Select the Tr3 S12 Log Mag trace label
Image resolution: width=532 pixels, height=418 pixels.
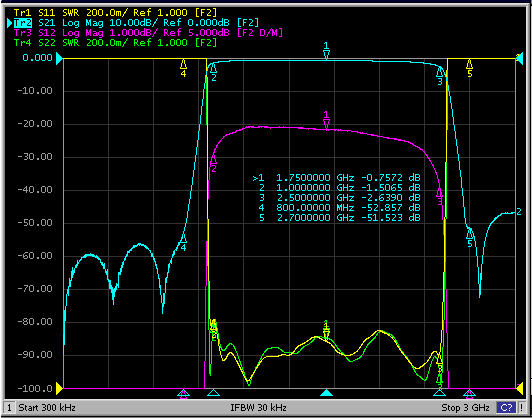click(148, 33)
